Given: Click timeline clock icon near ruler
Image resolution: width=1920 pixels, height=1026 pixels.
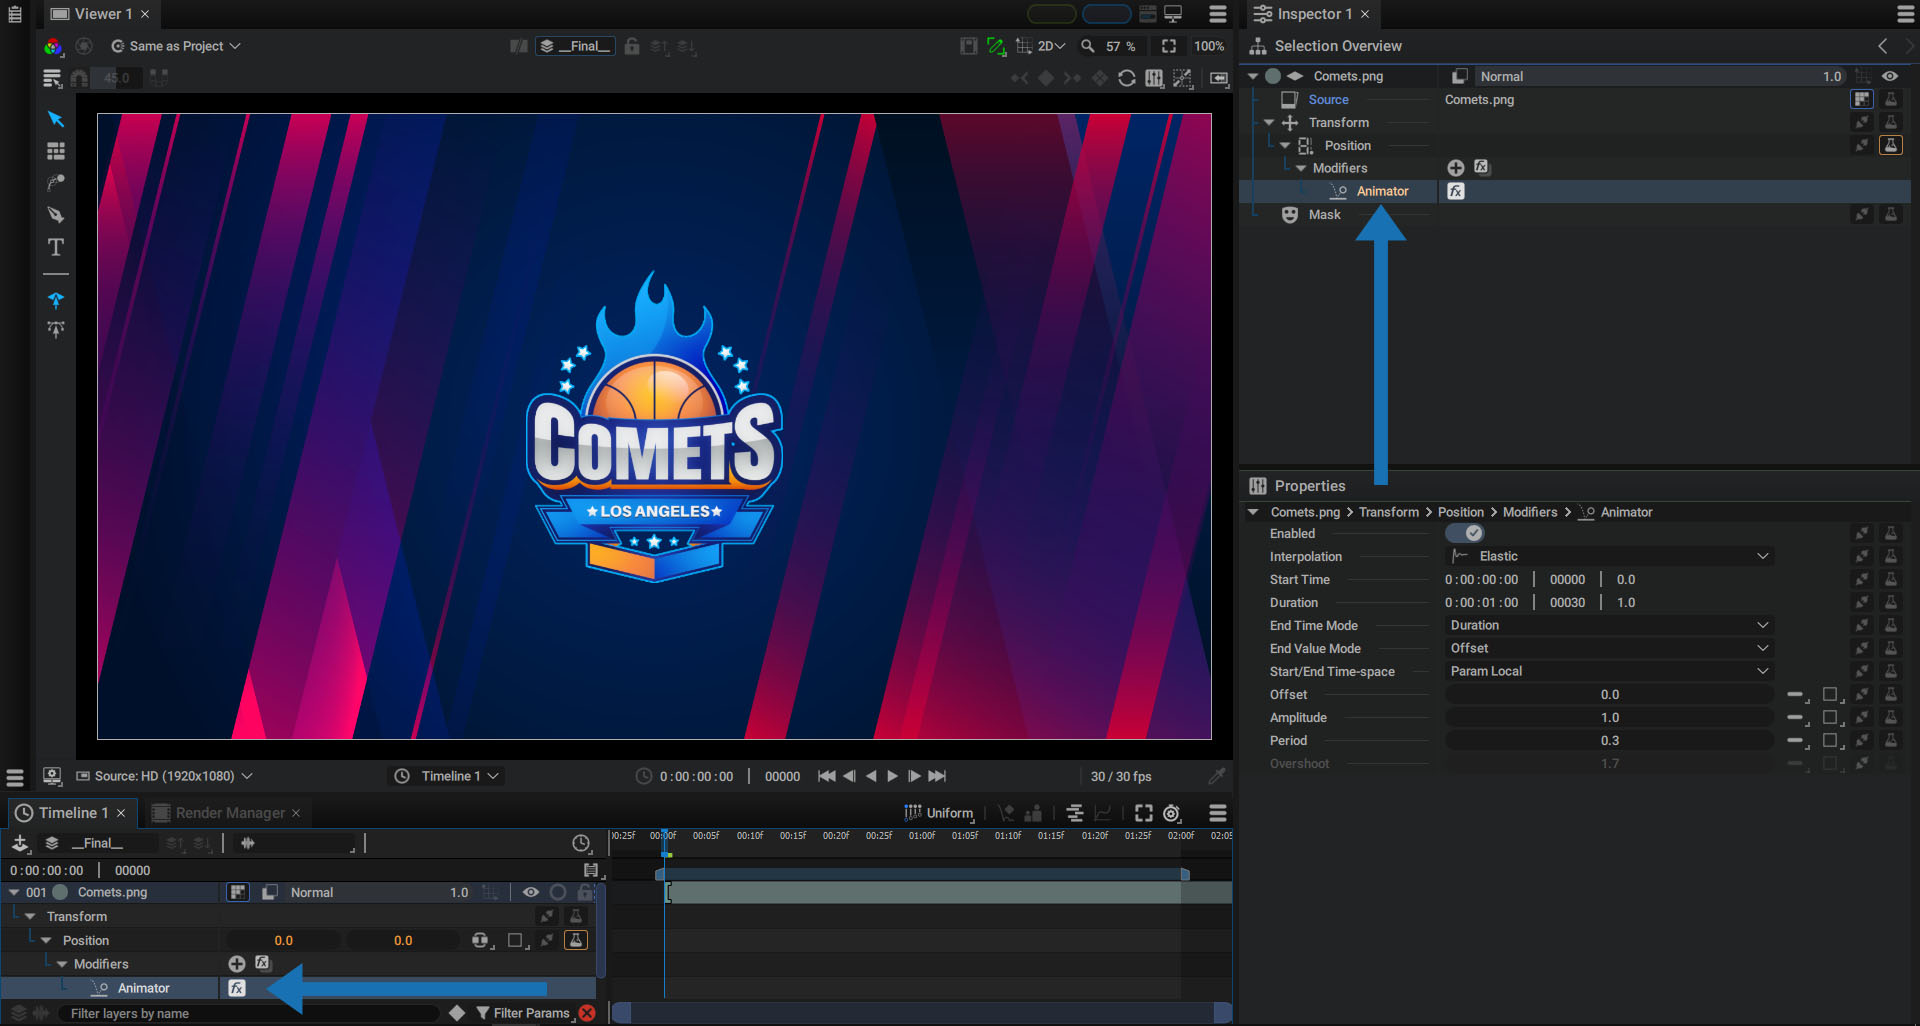Looking at the screenshot, I should pos(581,844).
